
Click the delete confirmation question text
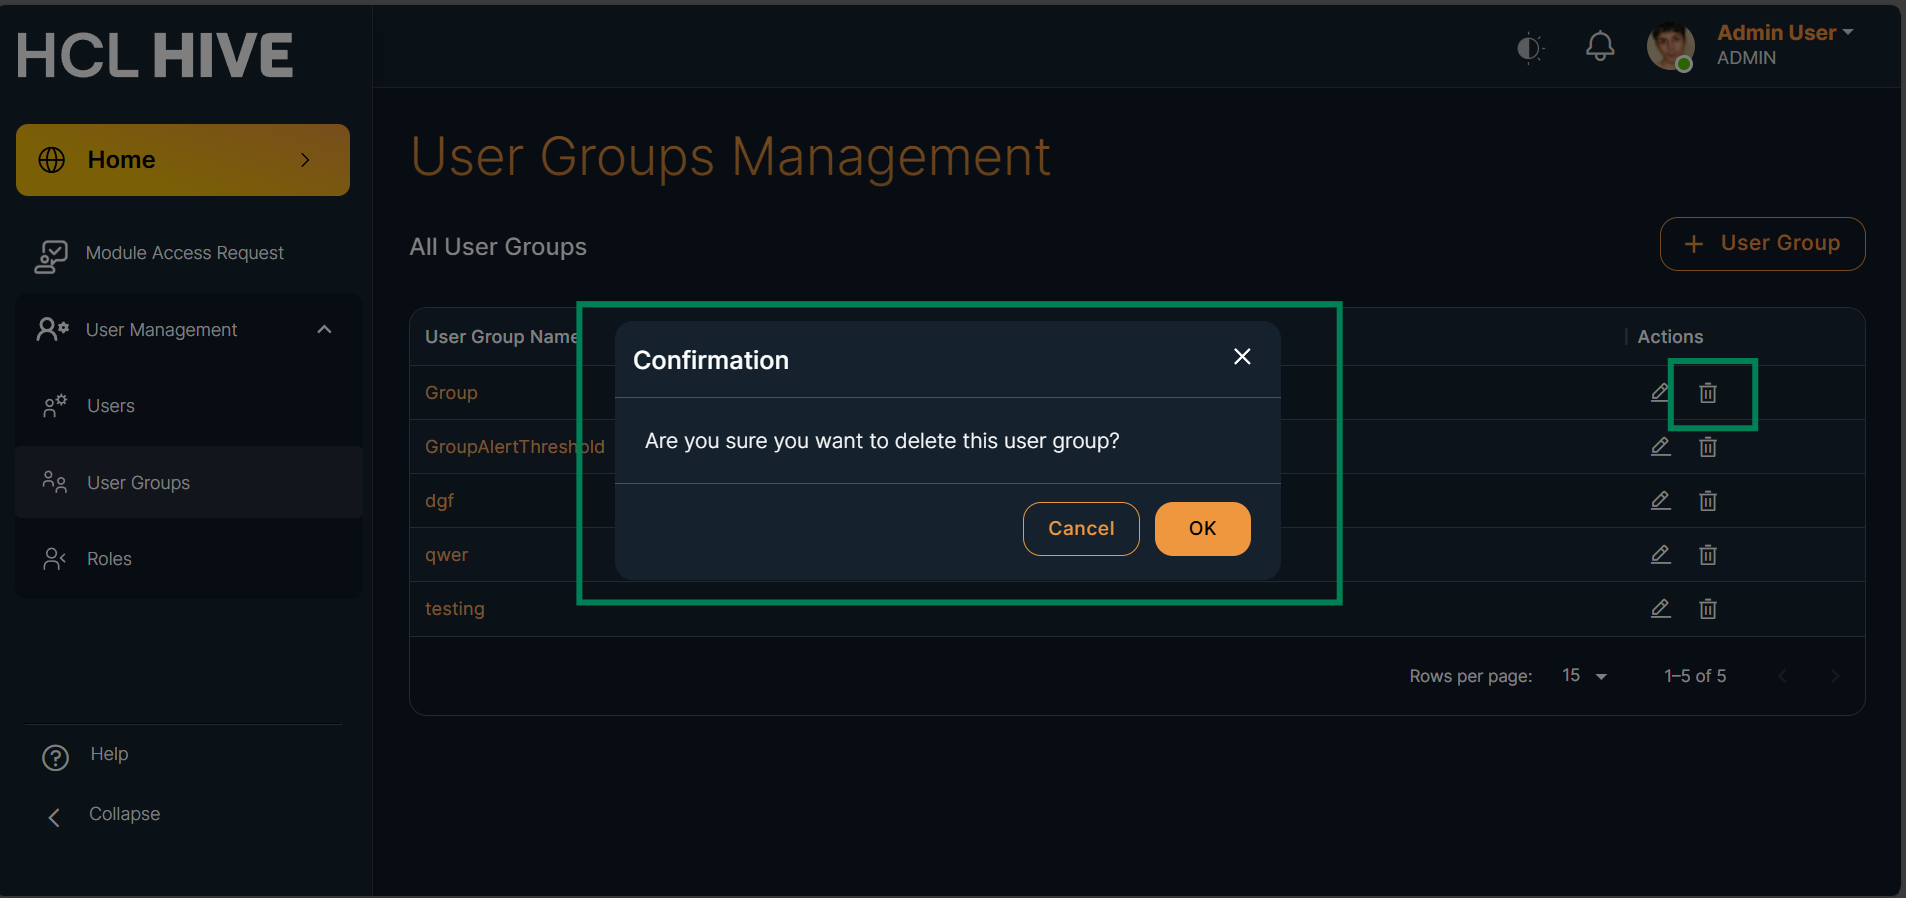coord(882,441)
